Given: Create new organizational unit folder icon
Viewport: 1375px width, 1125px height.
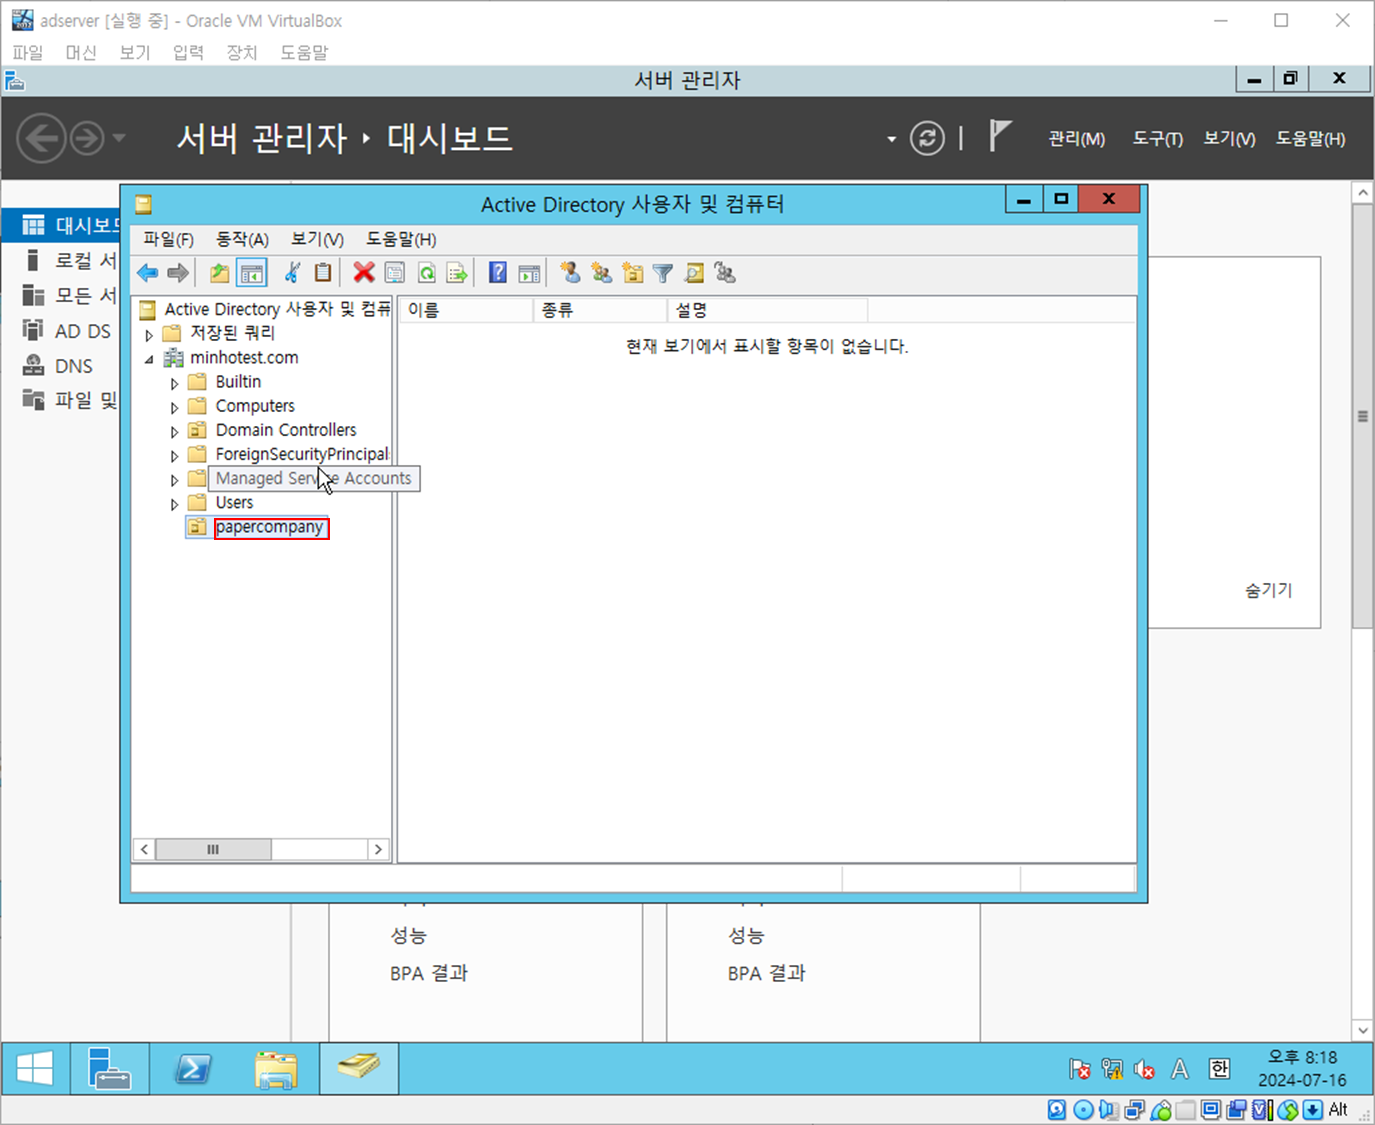Looking at the screenshot, I should point(632,273).
